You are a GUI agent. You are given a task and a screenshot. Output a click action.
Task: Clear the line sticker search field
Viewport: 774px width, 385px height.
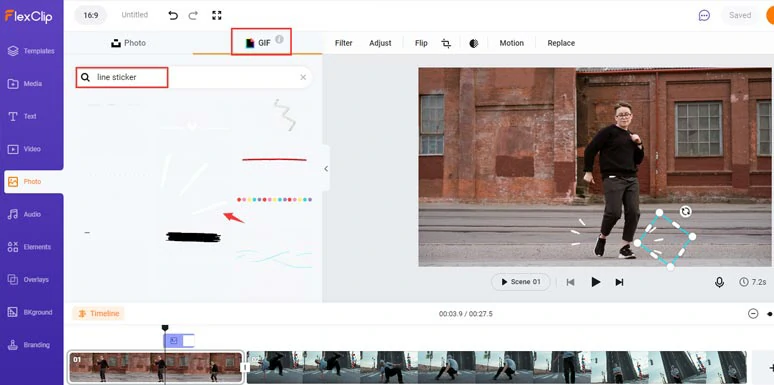click(x=303, y=77)
